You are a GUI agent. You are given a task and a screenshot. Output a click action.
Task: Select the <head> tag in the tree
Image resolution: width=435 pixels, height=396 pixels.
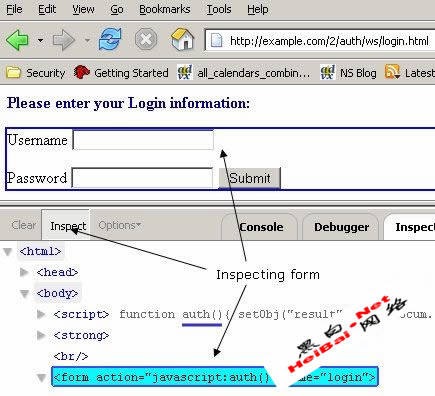(x=57, y=272)
